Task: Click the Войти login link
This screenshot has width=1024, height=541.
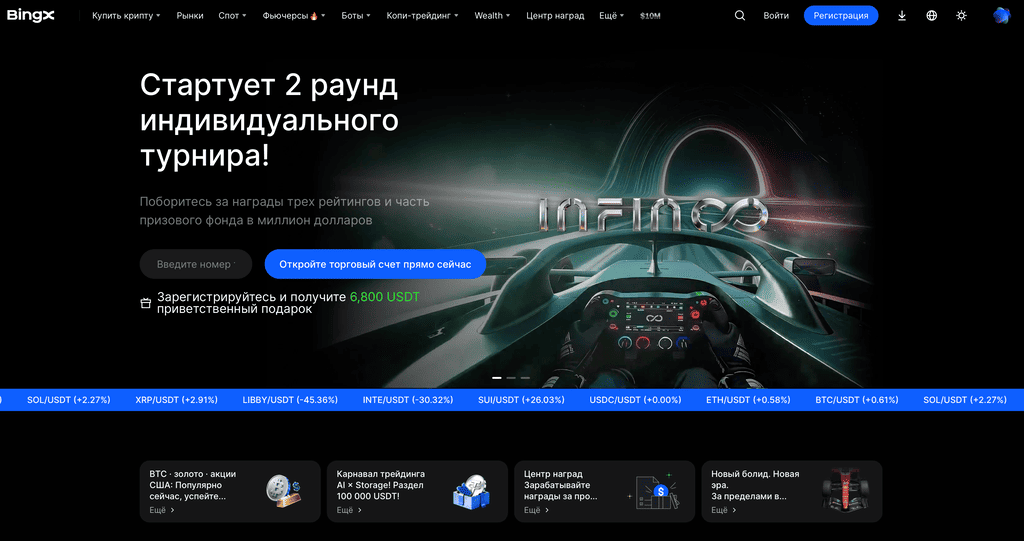Action: (x=776, y=16)
